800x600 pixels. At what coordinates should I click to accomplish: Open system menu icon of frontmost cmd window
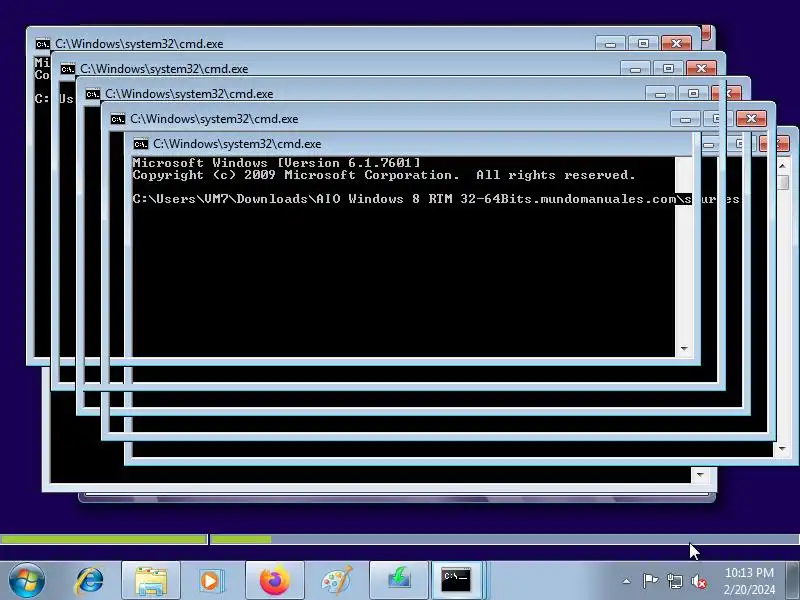(141, 144)
